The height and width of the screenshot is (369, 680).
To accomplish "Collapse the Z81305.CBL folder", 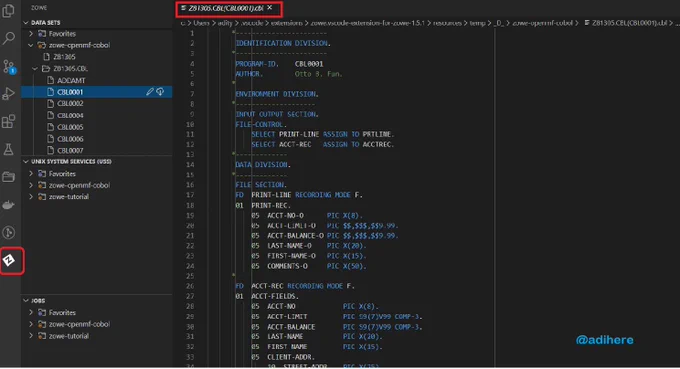I will (36, 69).
